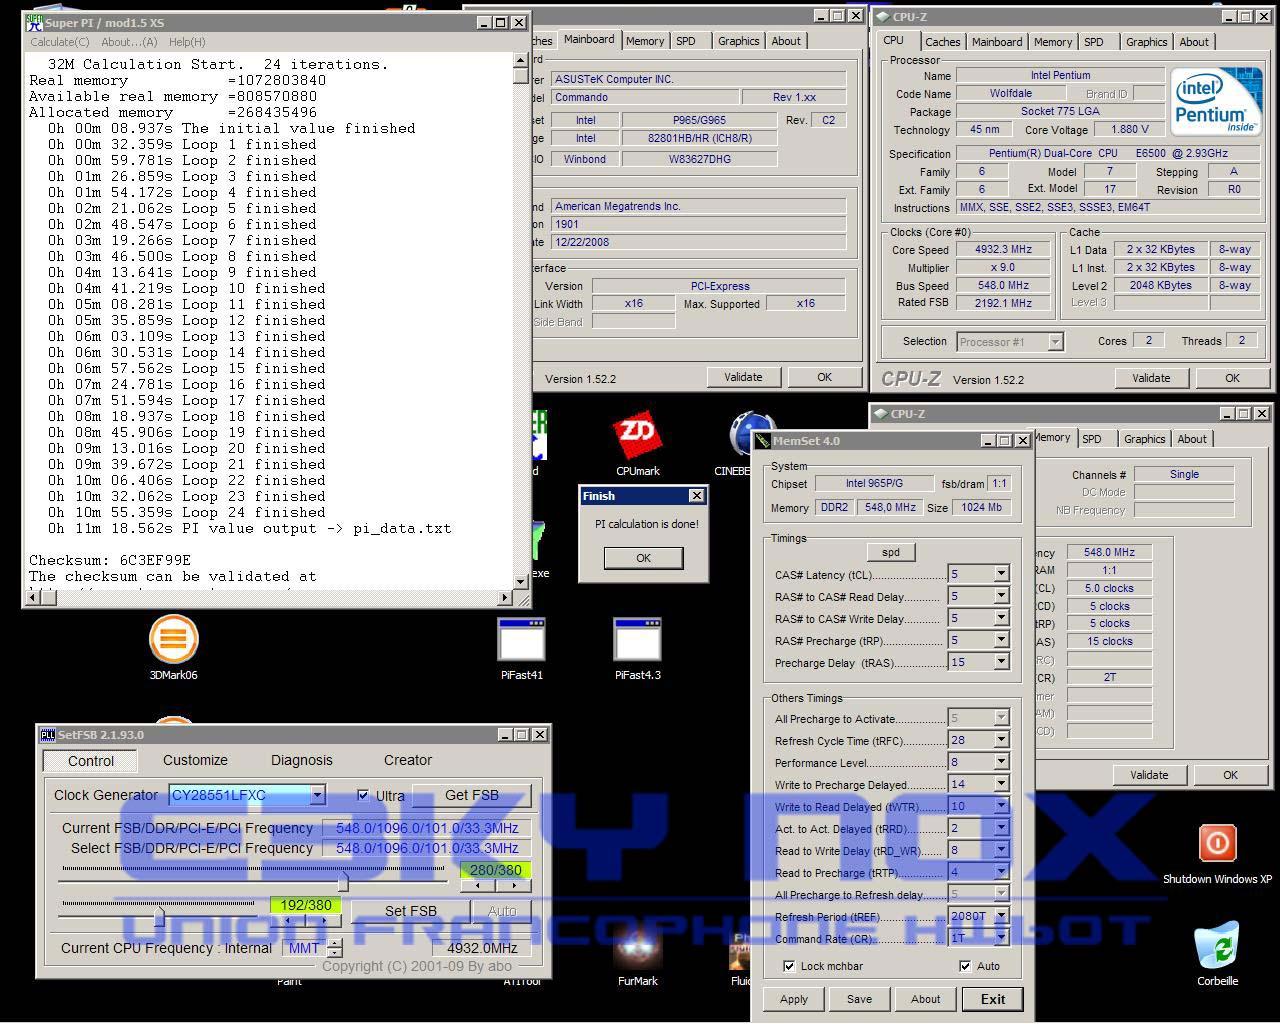
Task: Click the upper 280/380 FSB slider
Action: click(x=343, y=882)
